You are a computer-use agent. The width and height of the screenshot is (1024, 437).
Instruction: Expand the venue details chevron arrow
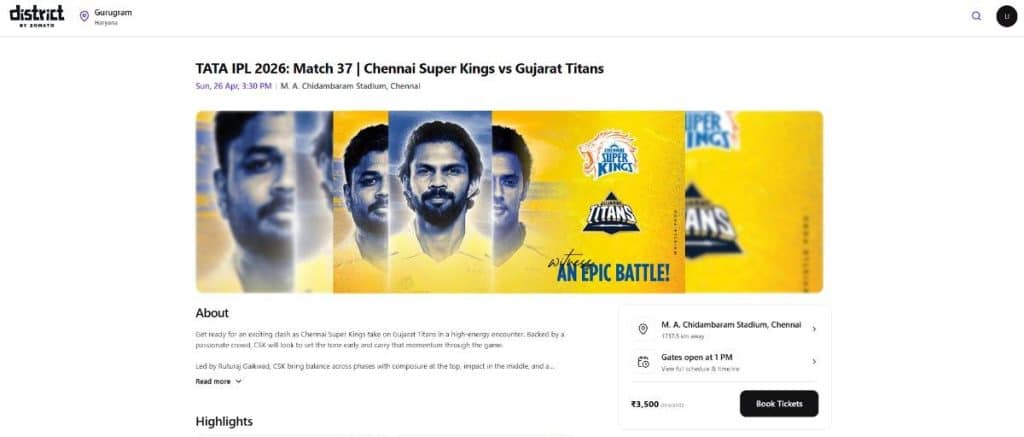point(814,329)
